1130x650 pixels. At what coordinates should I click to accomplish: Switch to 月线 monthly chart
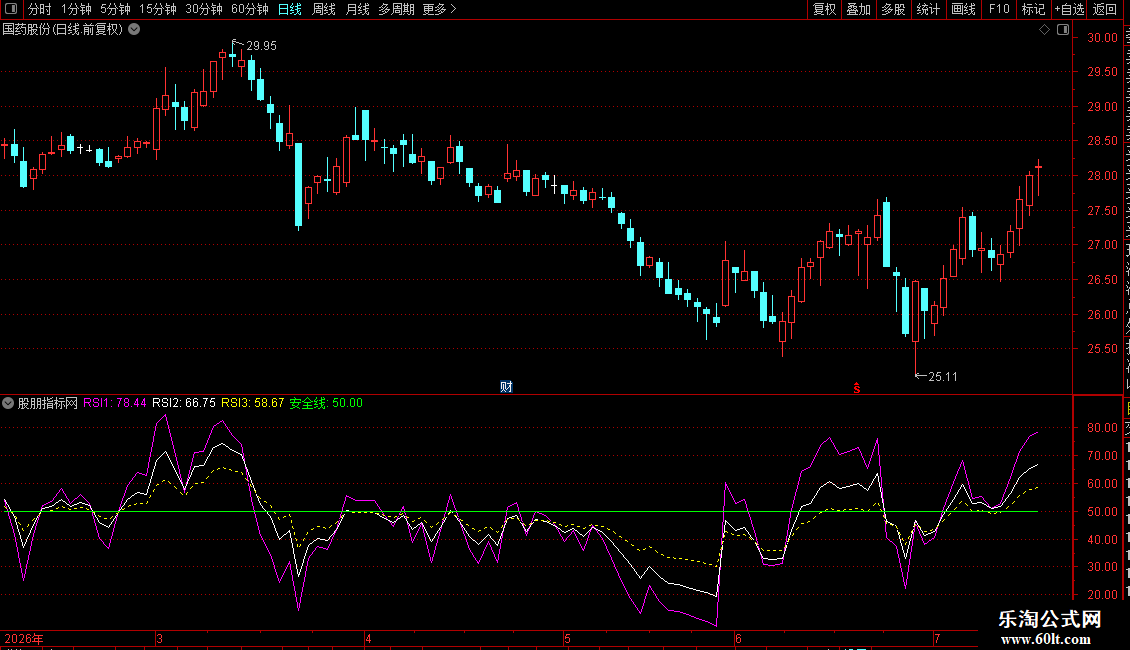click(357, 9)
